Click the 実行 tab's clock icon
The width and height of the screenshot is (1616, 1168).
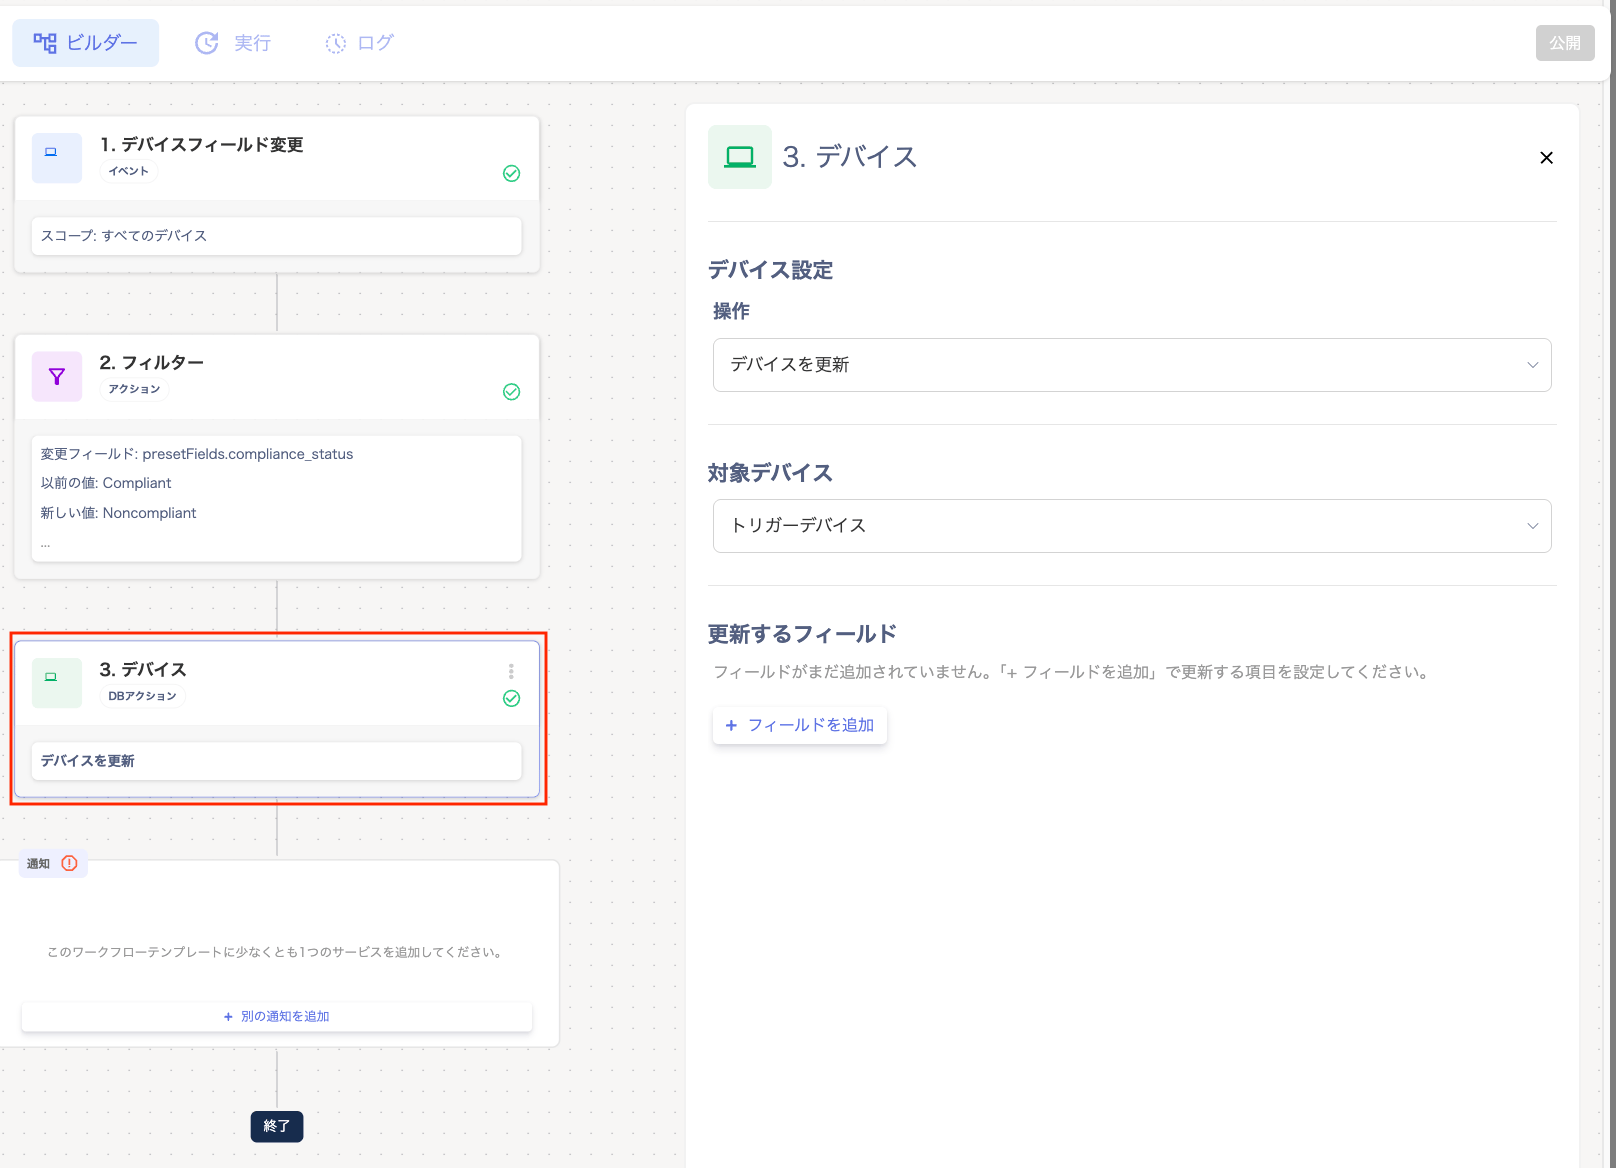coord(207,43)
